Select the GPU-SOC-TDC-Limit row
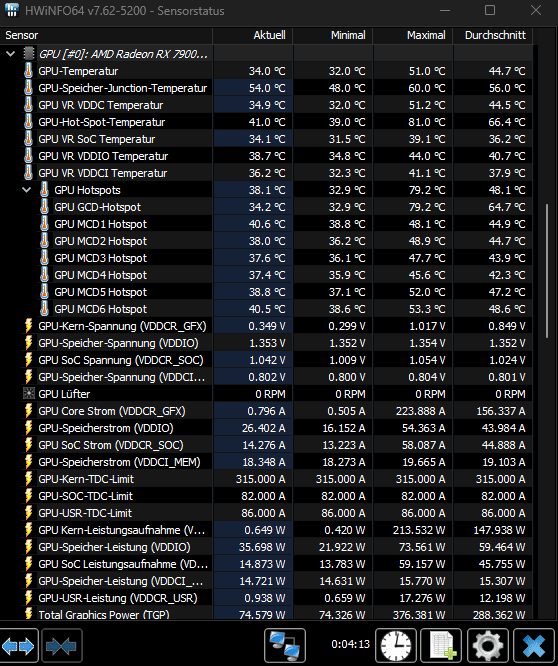558x666 pixels. click(266, 496)
